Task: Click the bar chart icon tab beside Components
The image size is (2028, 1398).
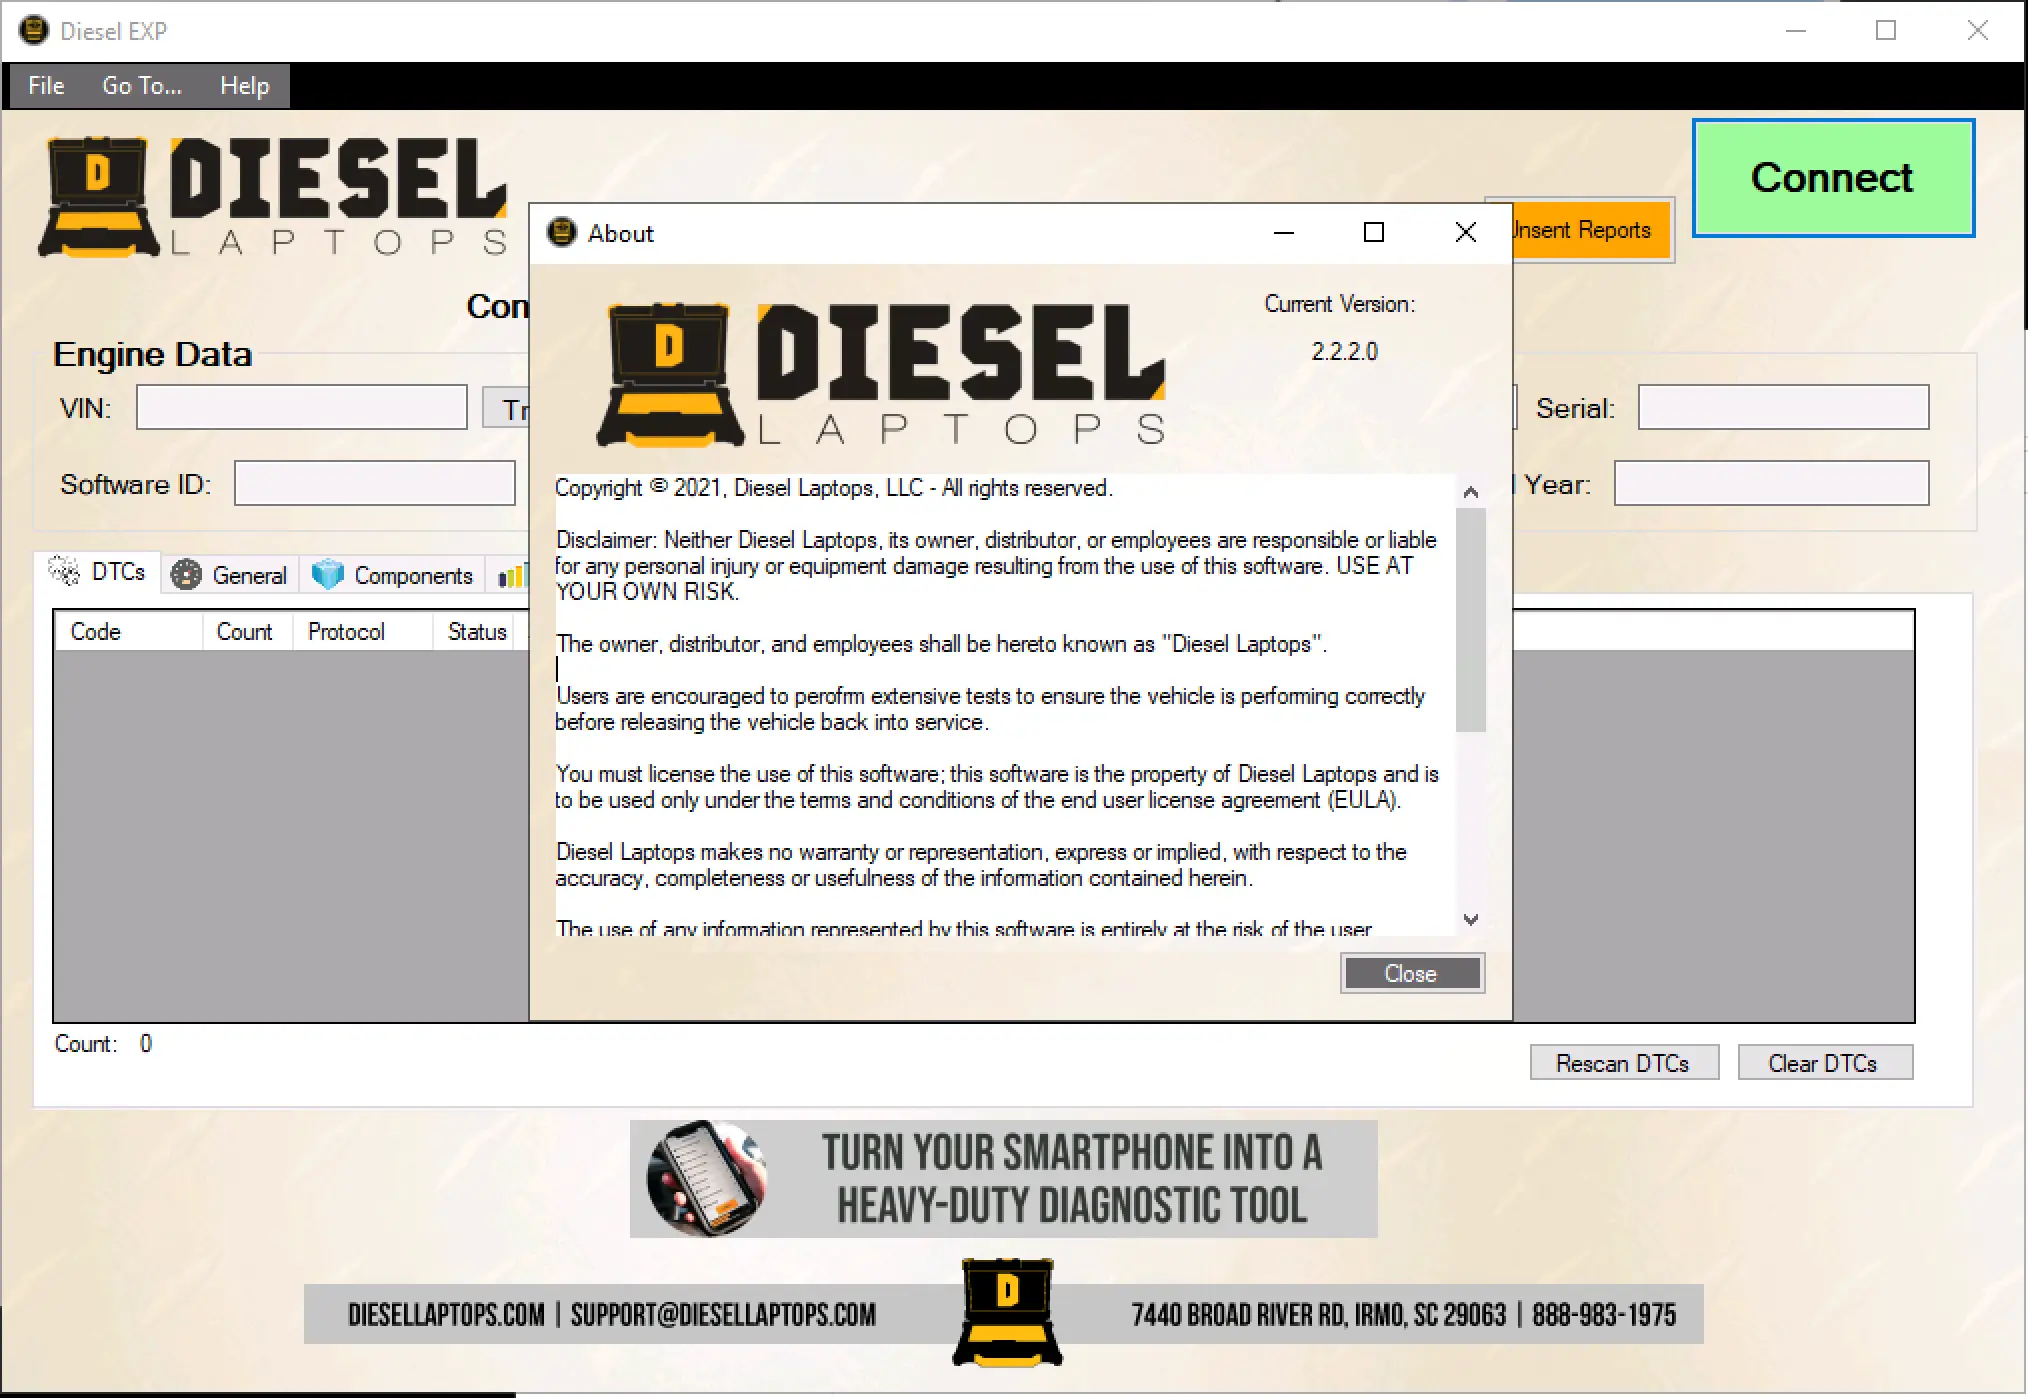Action: click(511, 574)
